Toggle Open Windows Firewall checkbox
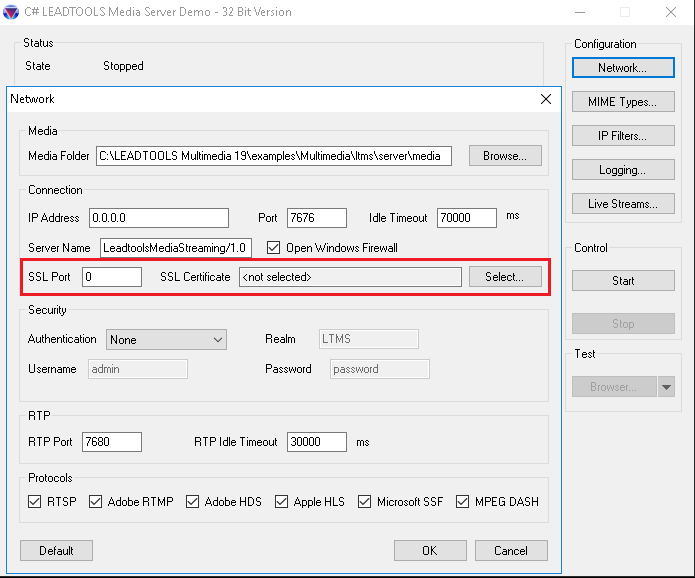695x578 pixels. 273,247
